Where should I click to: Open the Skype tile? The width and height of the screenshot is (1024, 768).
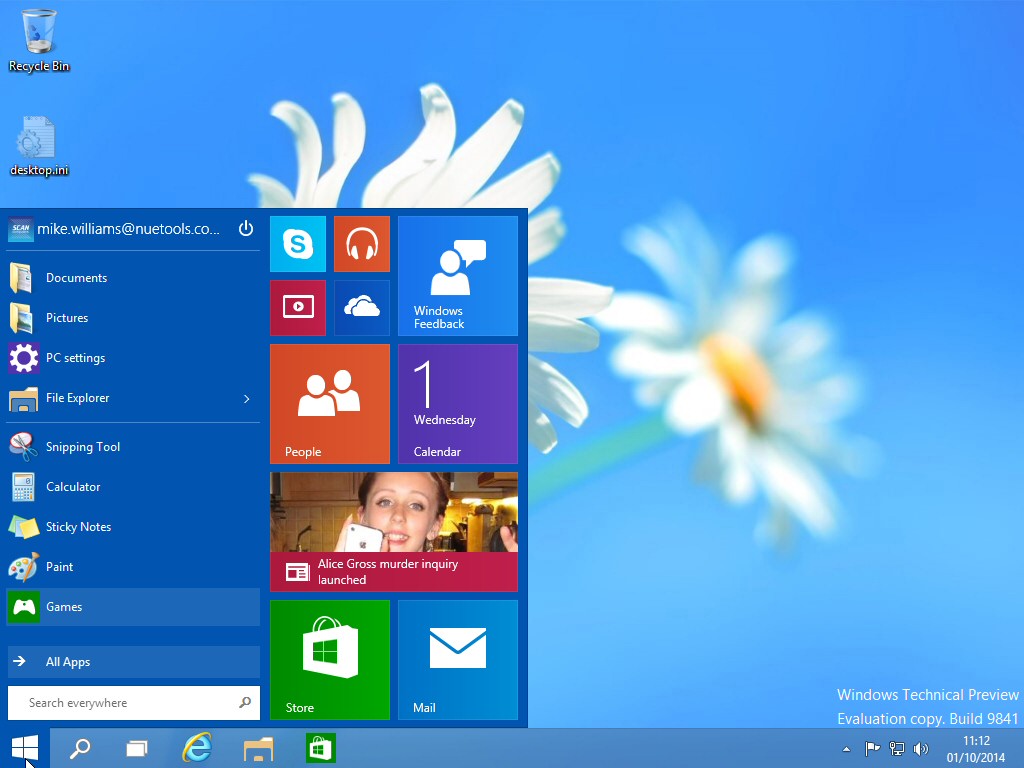tap(298, 244)
